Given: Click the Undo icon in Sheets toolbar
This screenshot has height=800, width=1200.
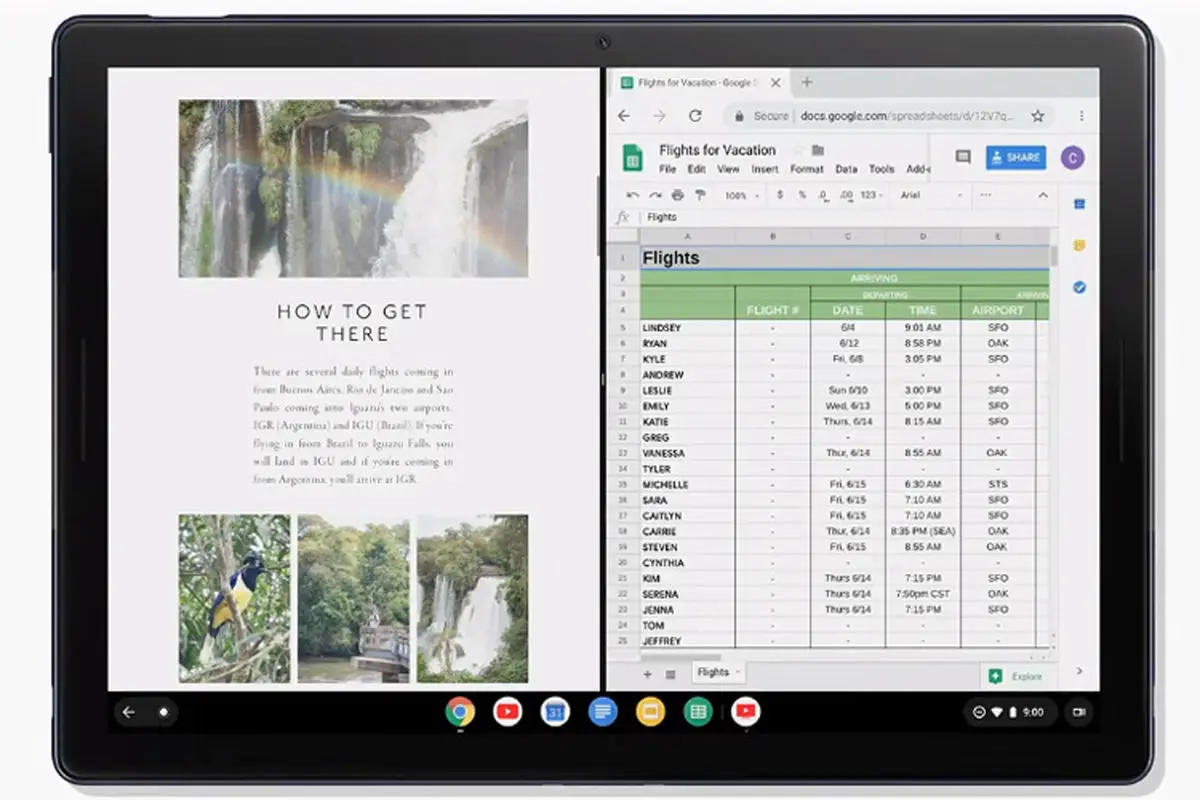Looking at the screenshot, I should [632, 195].
